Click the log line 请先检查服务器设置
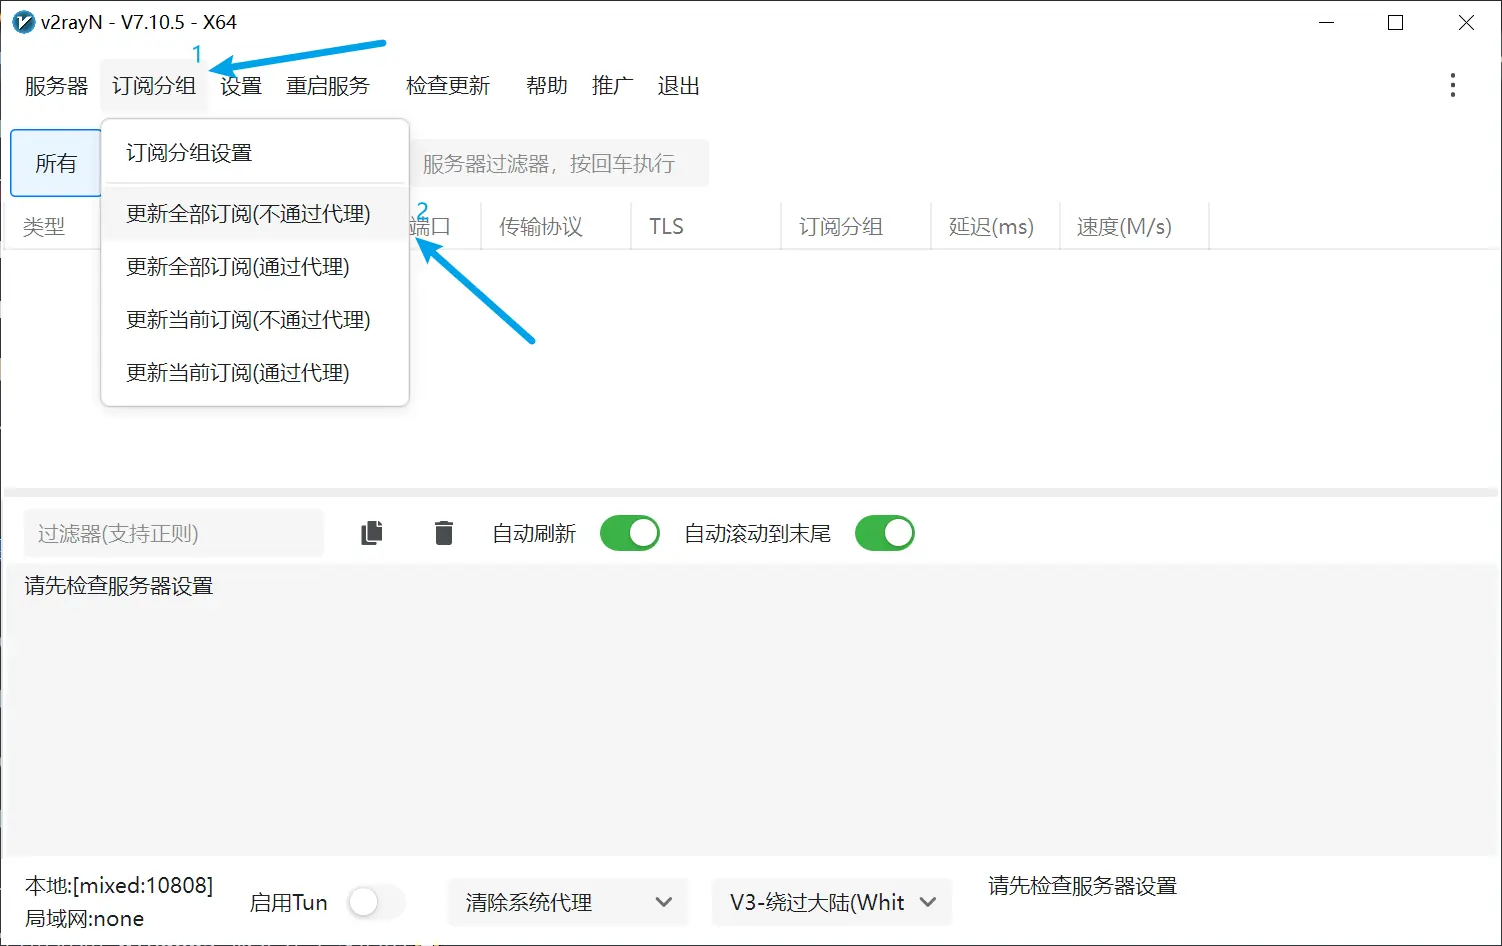1502x946 pixels. point(119,585)
